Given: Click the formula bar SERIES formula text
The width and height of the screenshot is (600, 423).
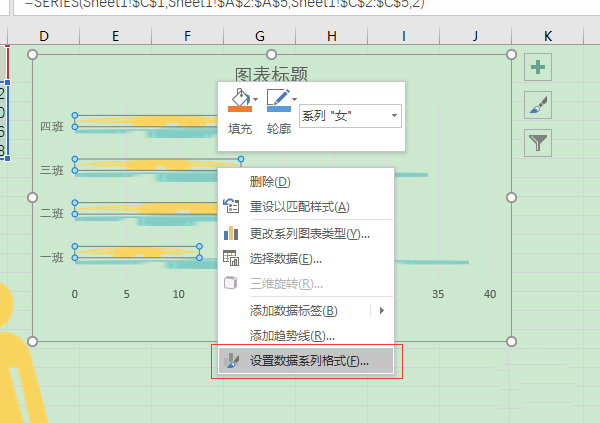Looking at the screenshot, I should click(x=225, y=4).
